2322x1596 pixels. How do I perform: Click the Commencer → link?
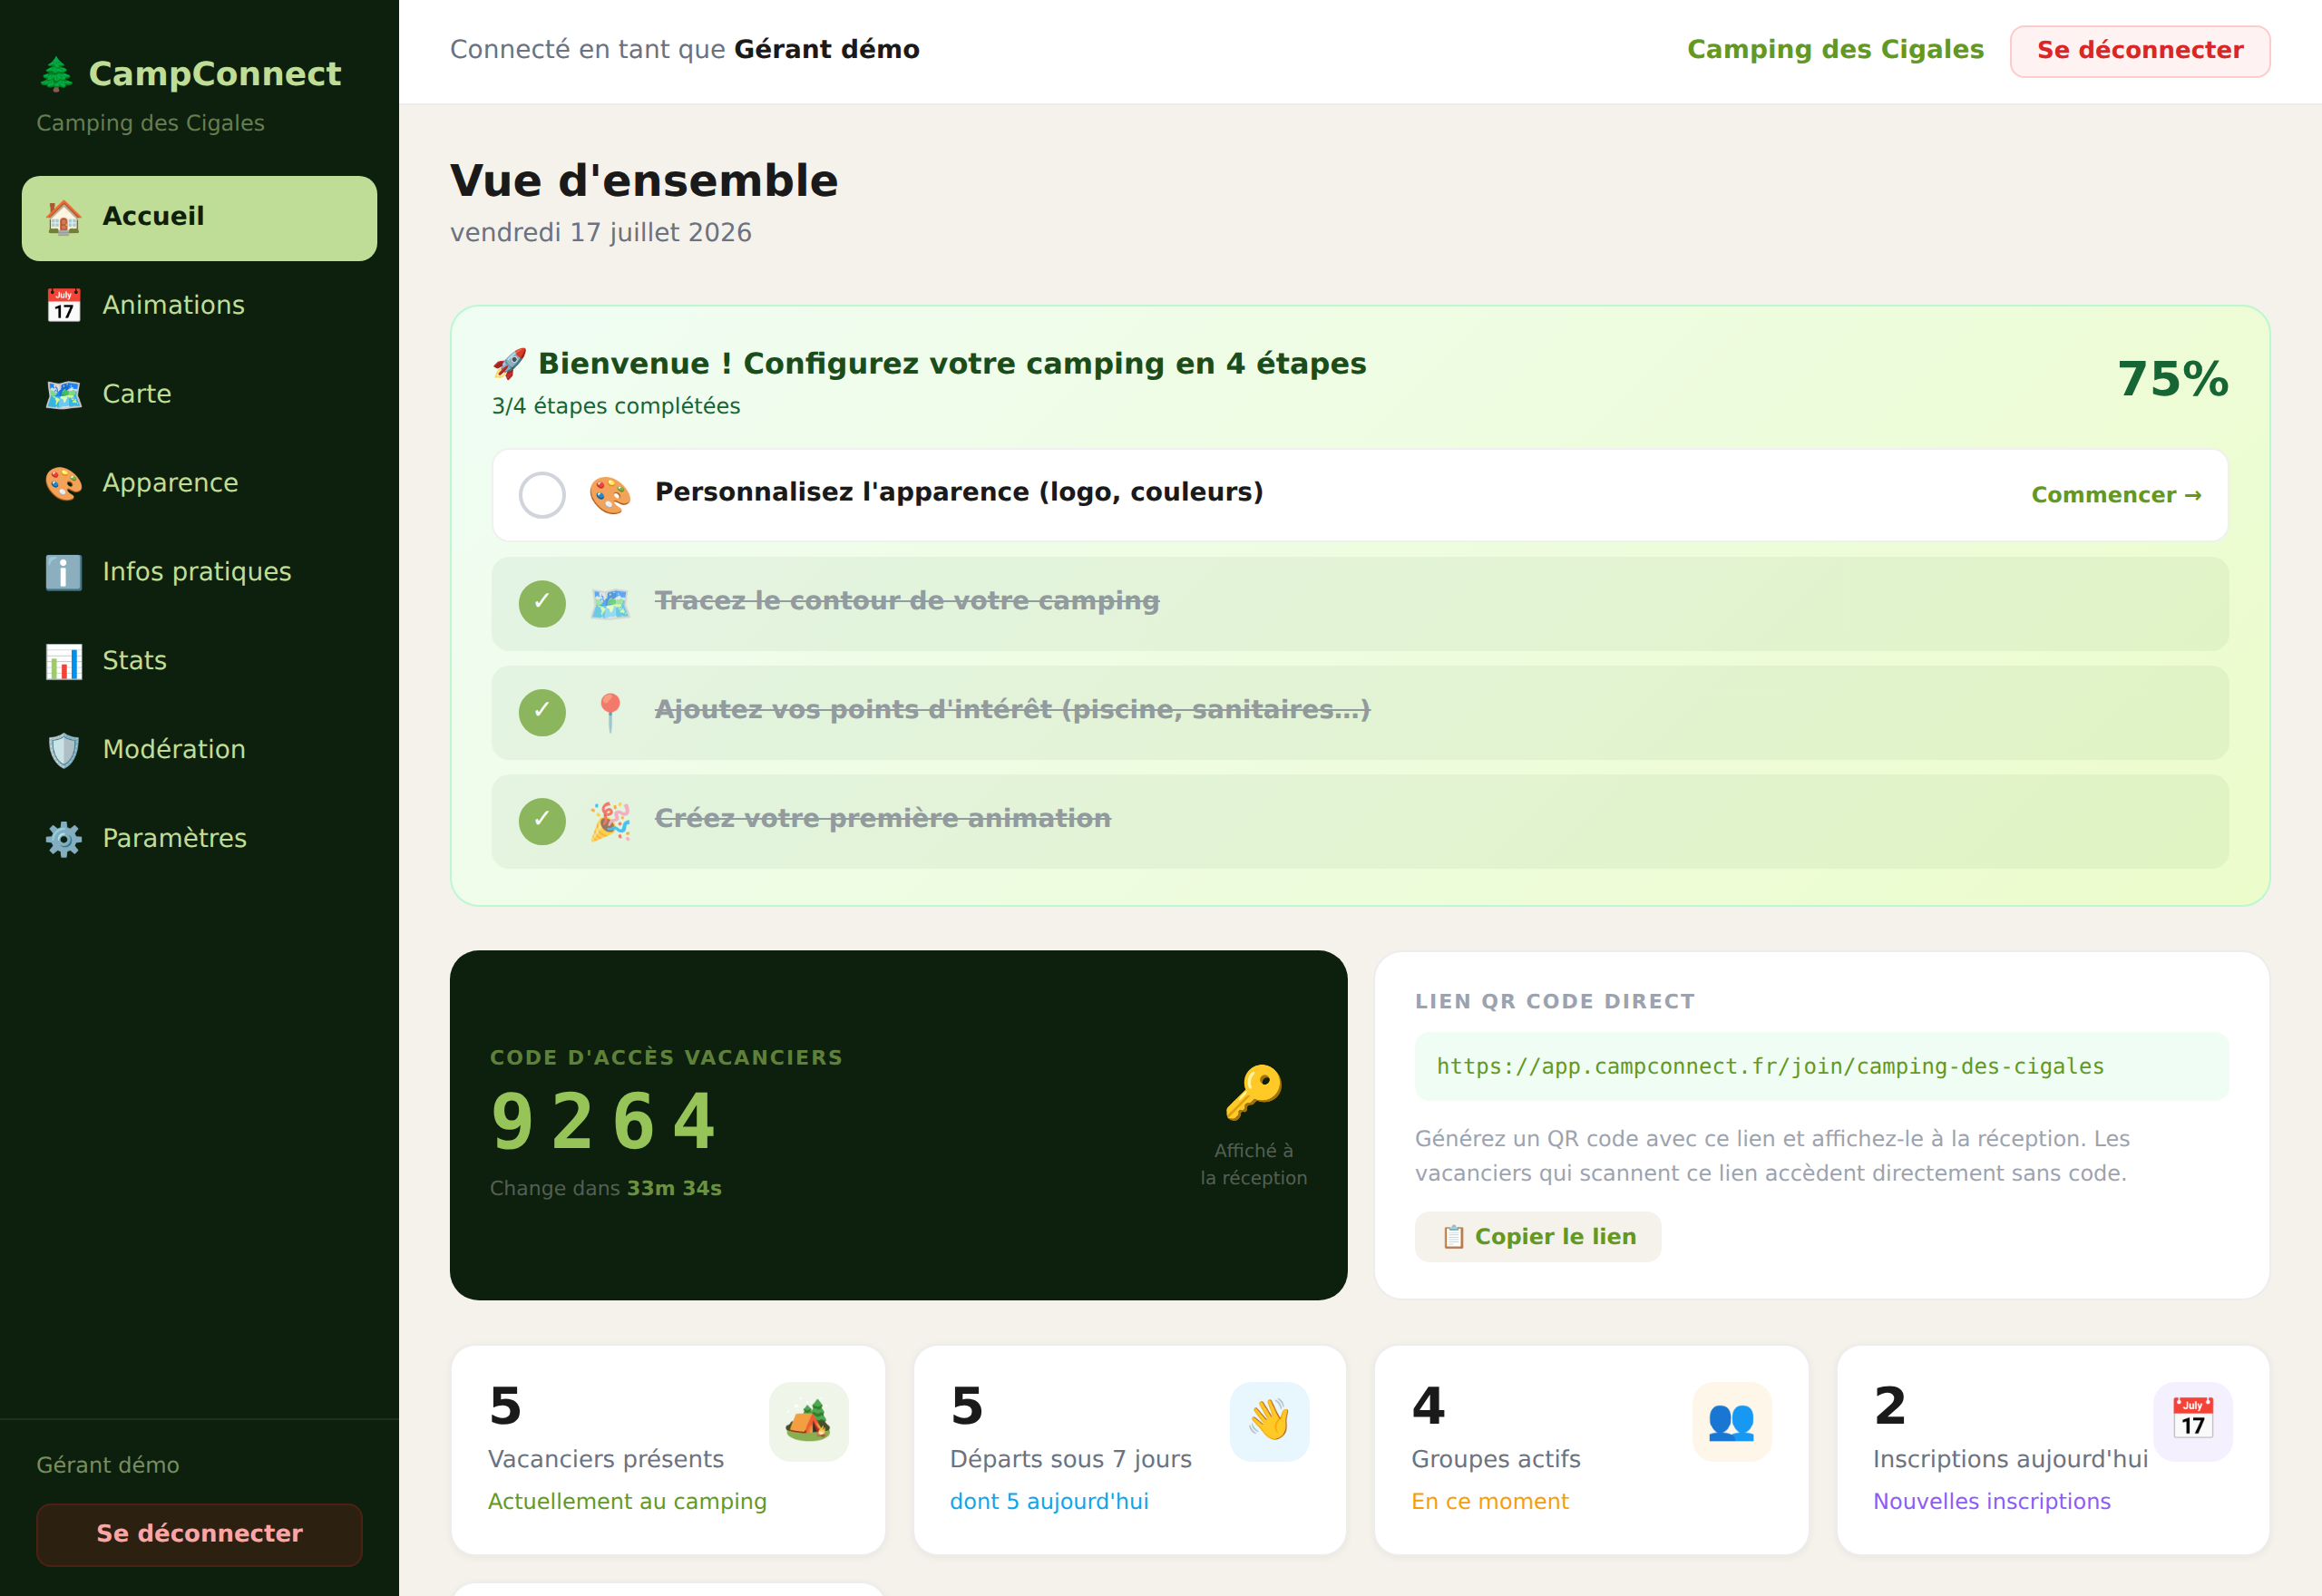coord(2116,495)
